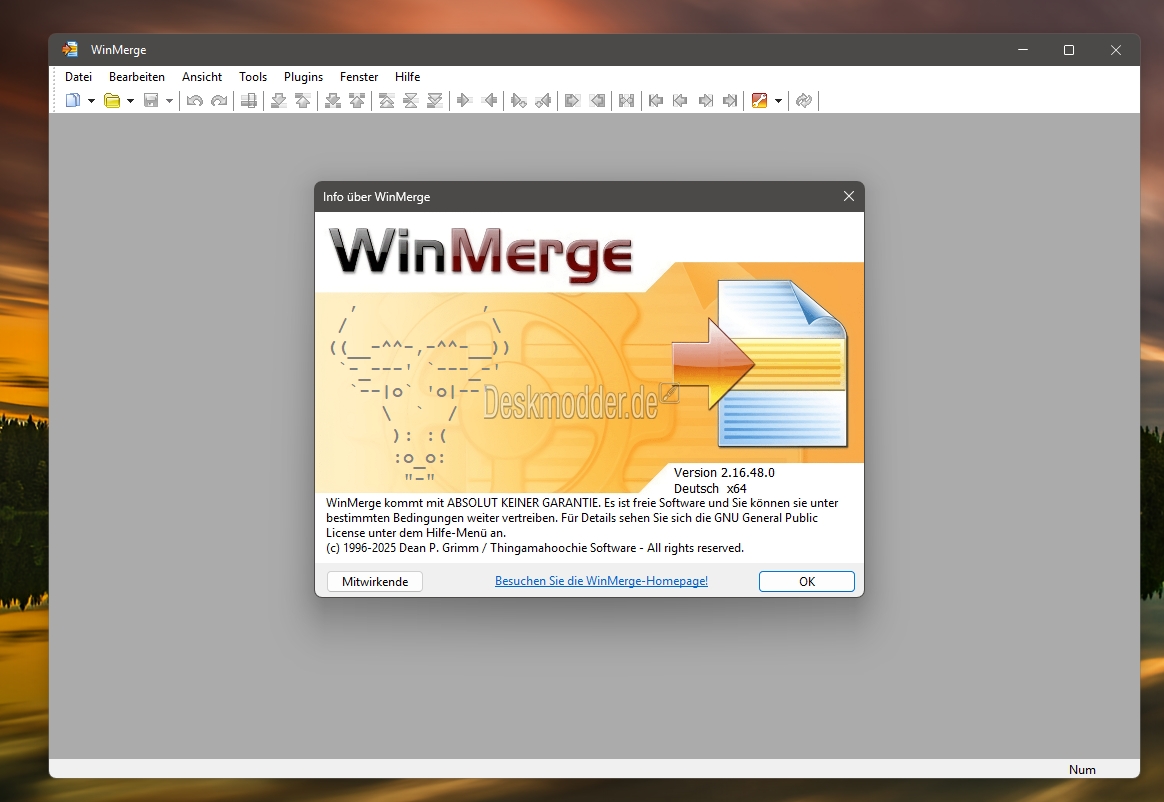The width and height of the screenshot is (1164, 802).
Task: Click the First File navigation icon
Action: click(656, 100)
